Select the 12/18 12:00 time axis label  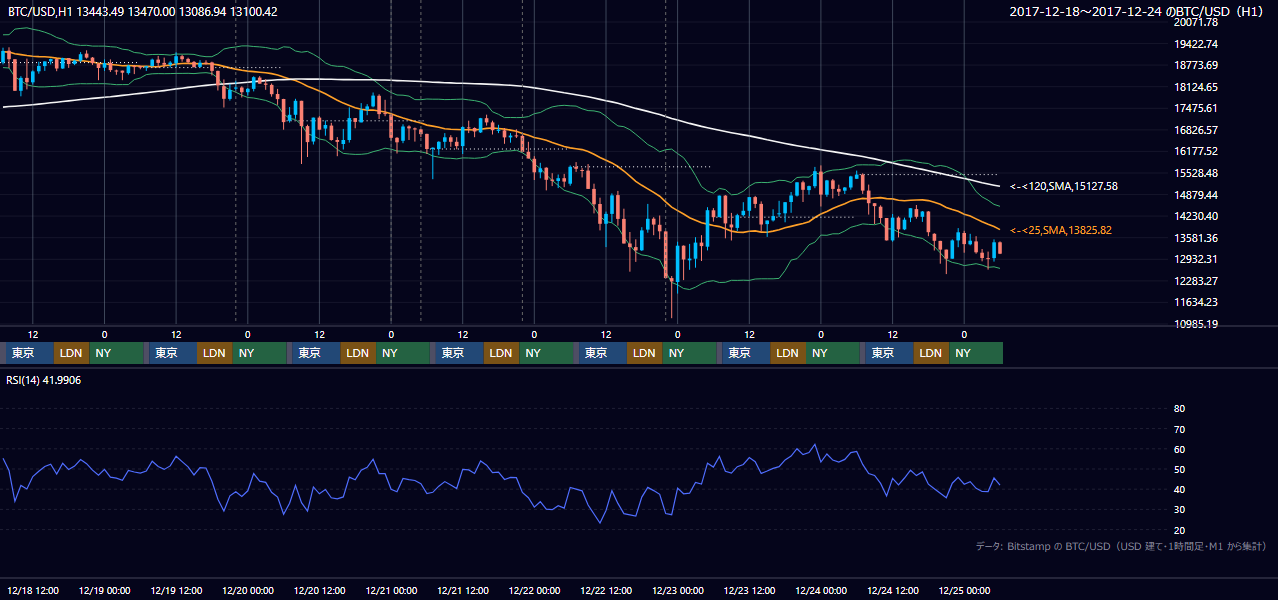[x=34, y=590]
